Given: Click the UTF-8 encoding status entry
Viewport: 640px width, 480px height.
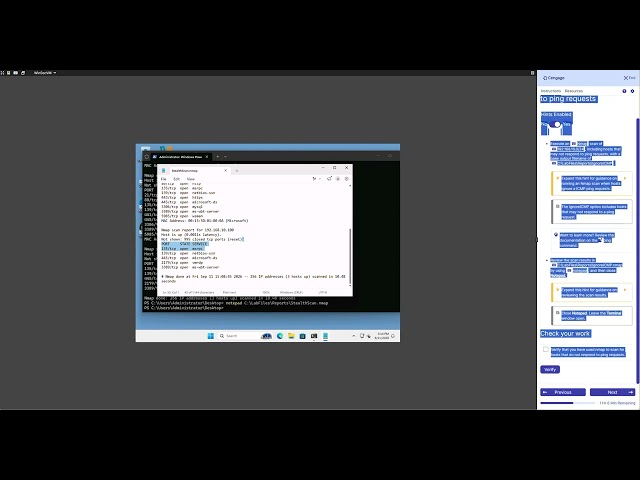Looking at the screenshot, I should [x=322, y=292].
